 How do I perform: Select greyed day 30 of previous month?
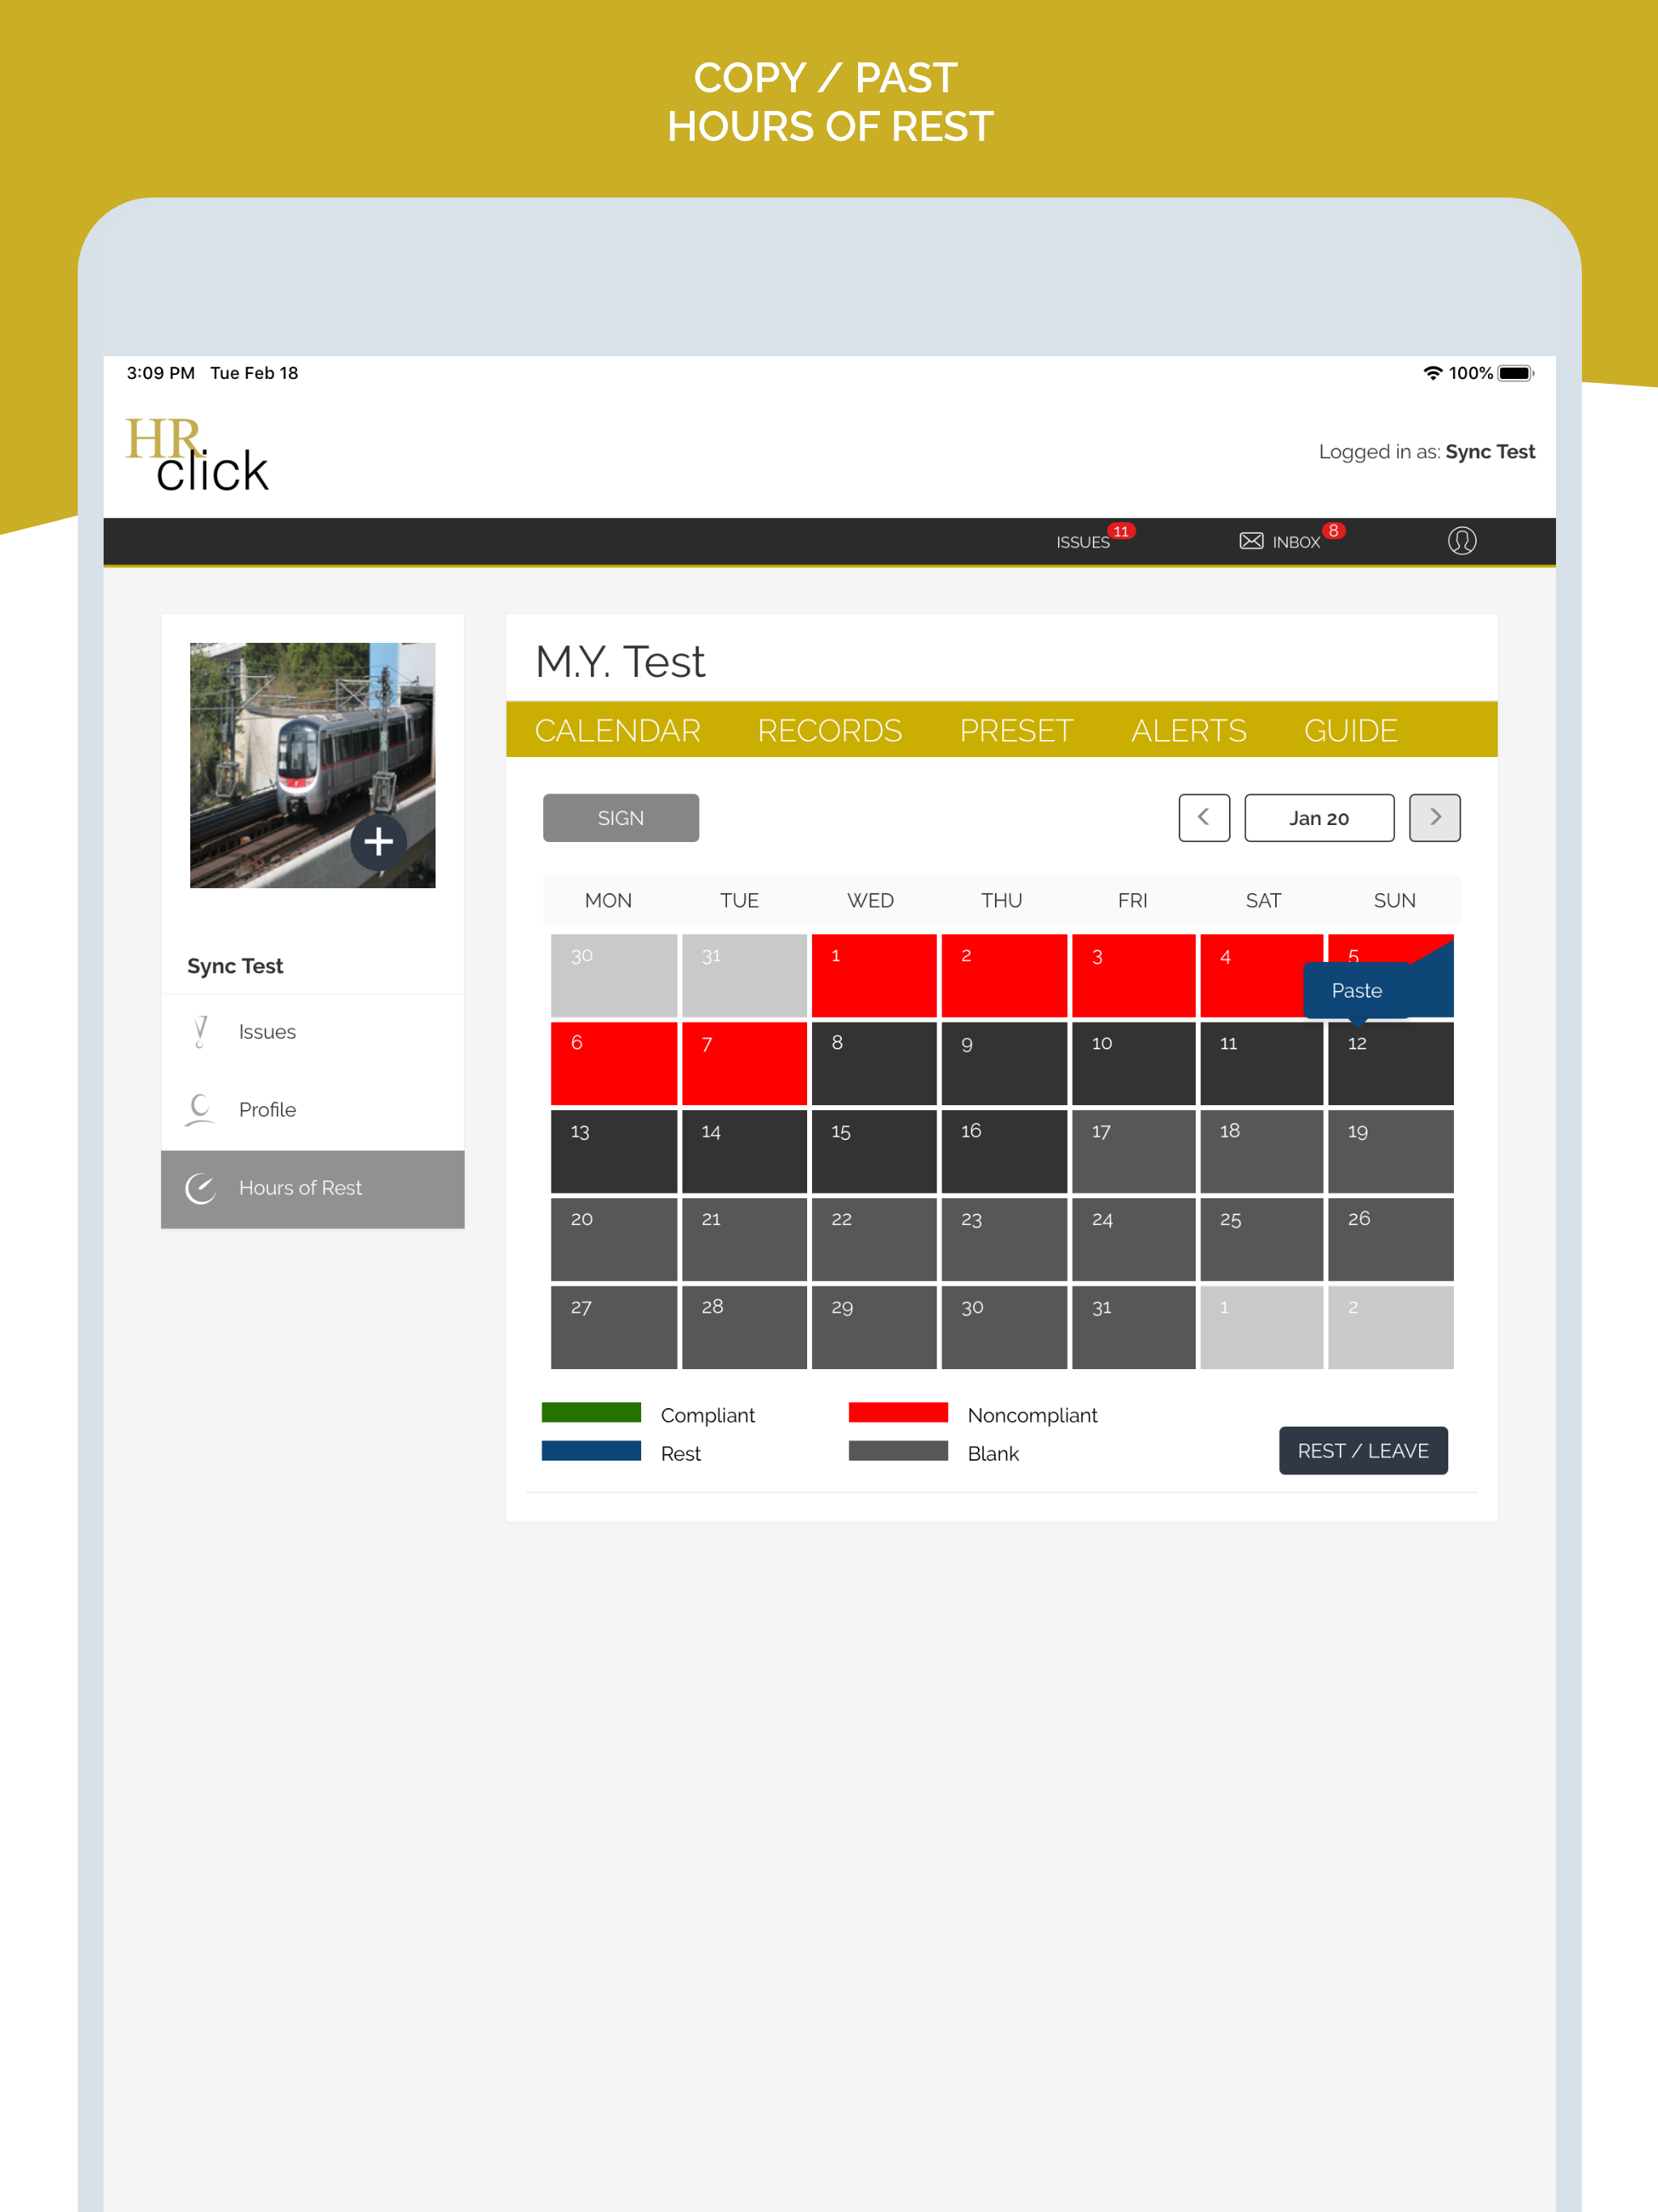(x=614, y=976)
